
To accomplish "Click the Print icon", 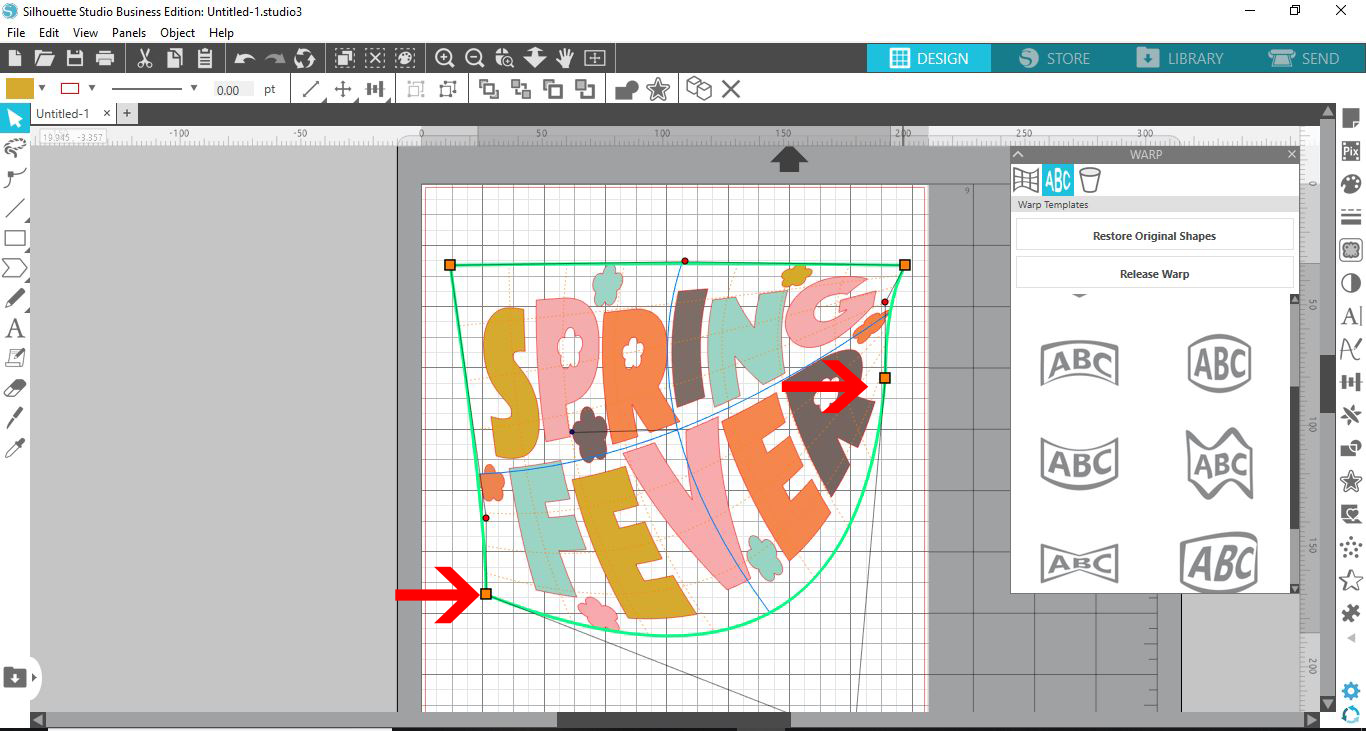I will pyautogui.click(x=104, y=58).
